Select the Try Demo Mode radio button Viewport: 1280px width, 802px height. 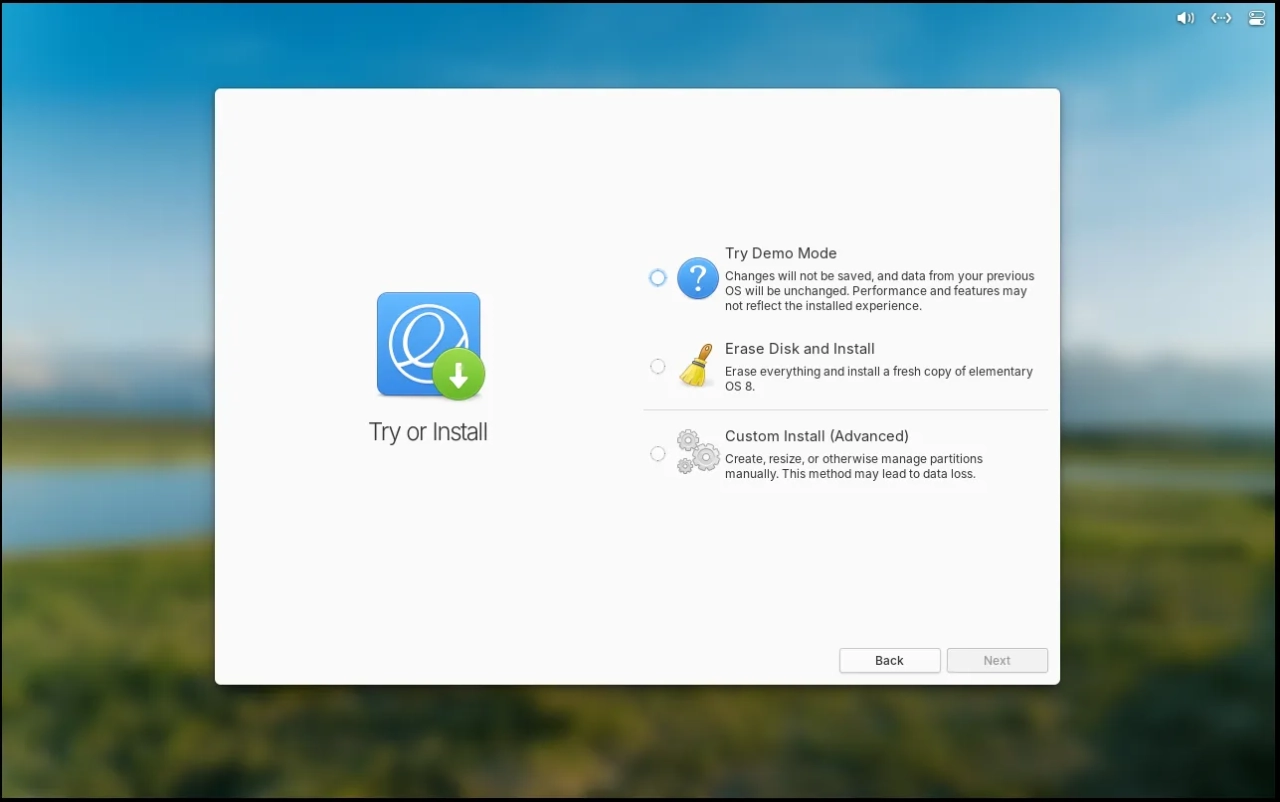click(x=657, y=278)
